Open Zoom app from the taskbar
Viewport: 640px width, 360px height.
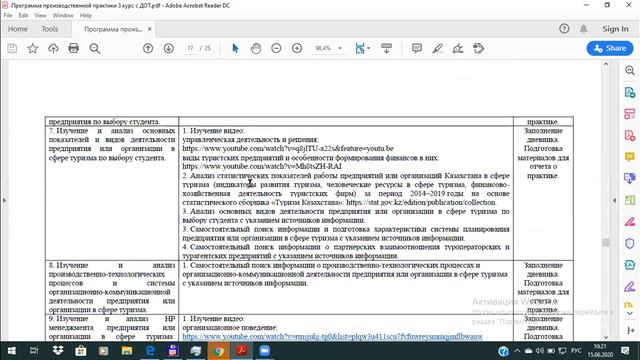[x=264, y=351]
